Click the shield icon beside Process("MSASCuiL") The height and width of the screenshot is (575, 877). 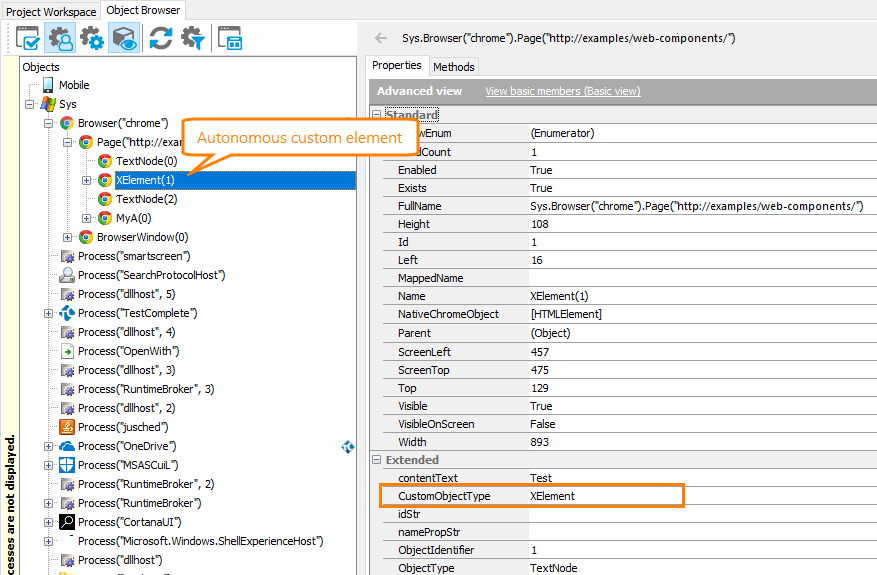[x=67, y=465]
